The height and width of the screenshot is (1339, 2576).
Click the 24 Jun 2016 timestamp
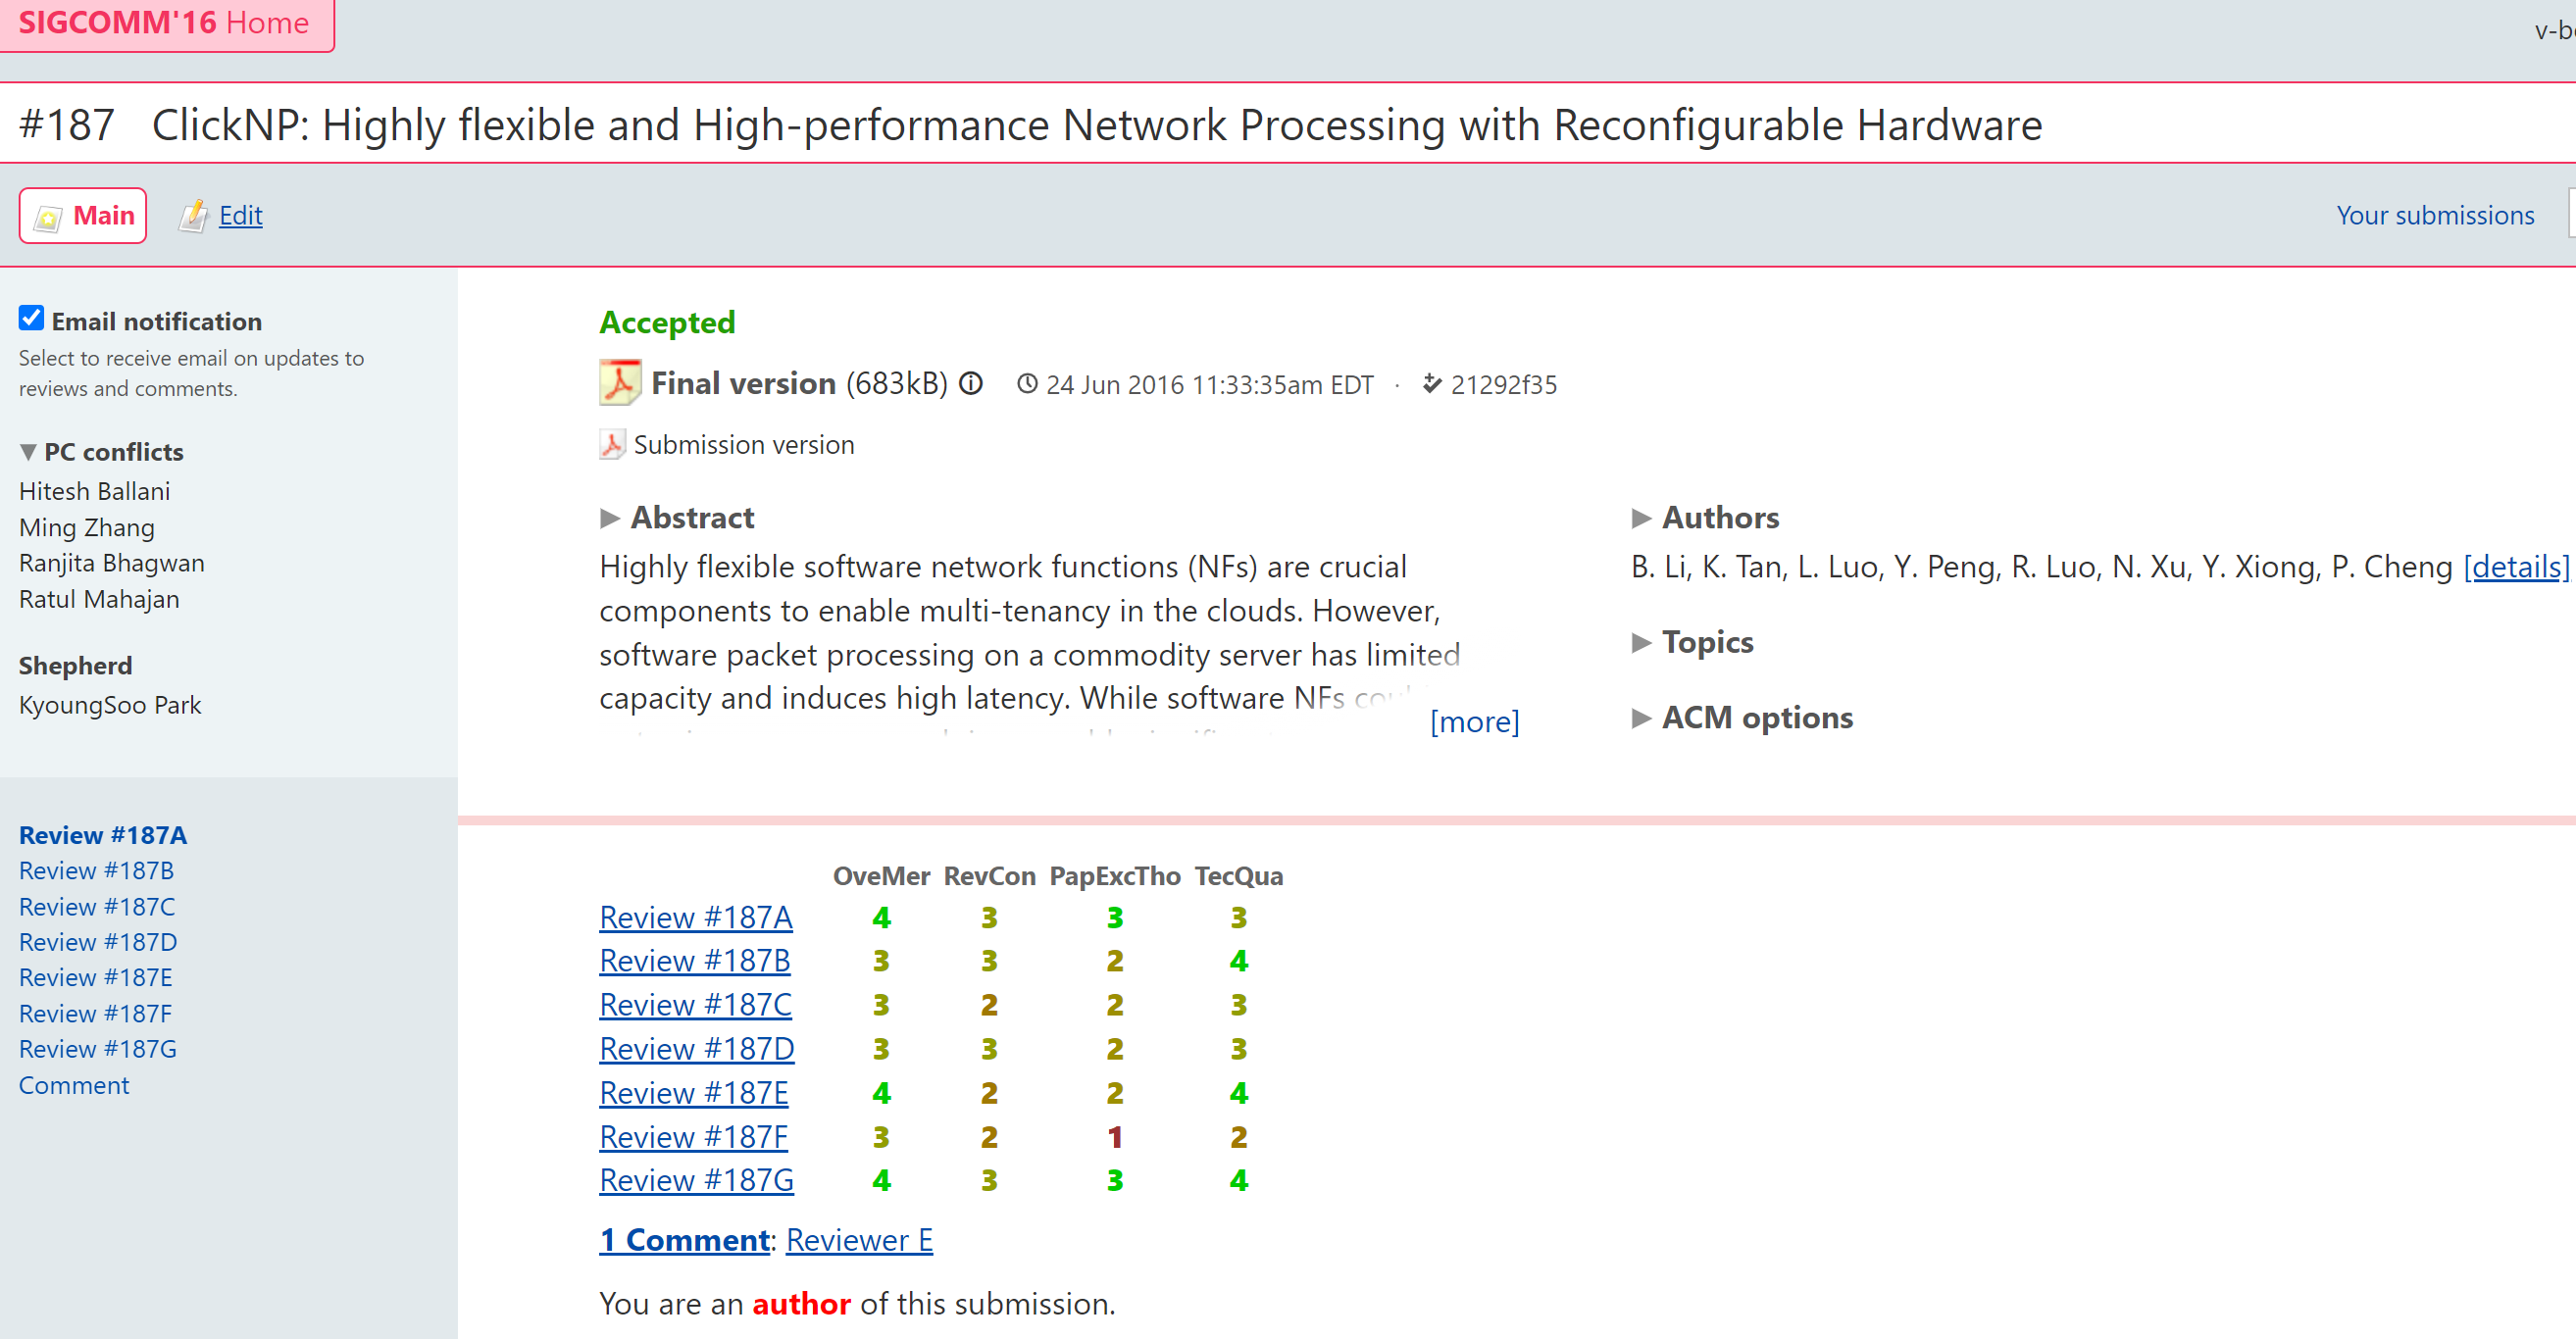[x=1209, y=384]
